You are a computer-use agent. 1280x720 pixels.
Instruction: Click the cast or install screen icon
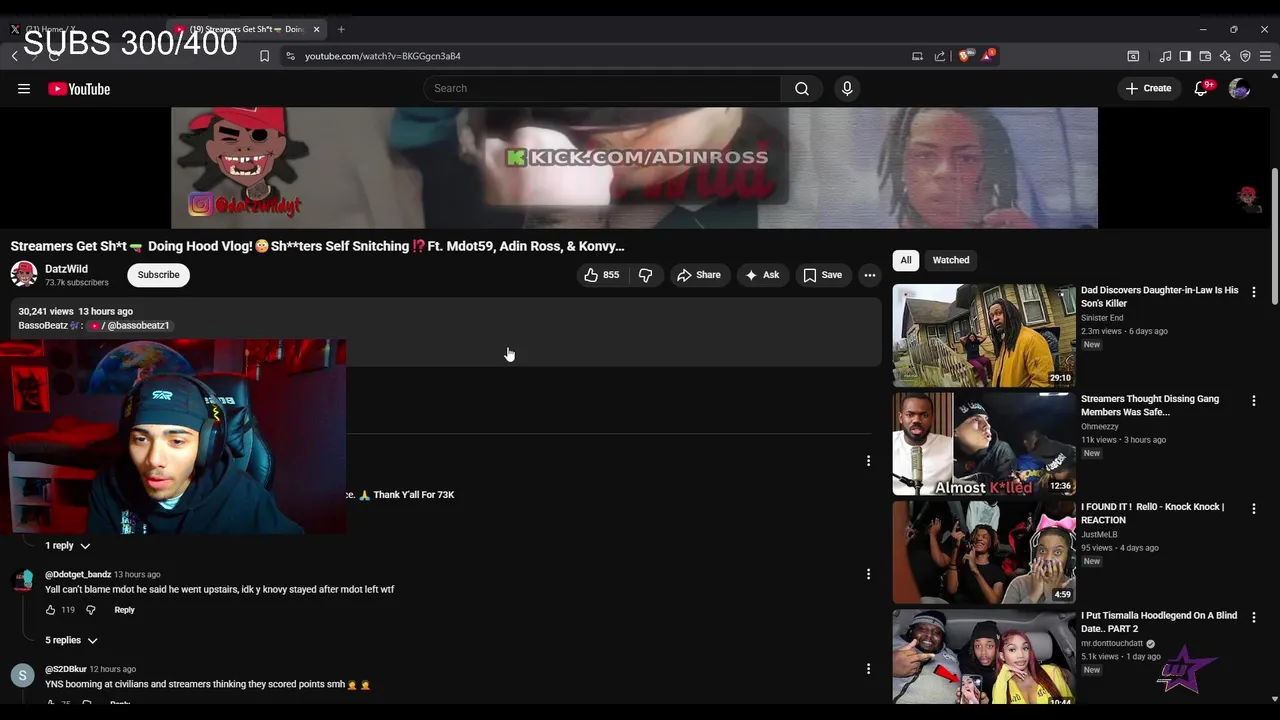(917, 56)
